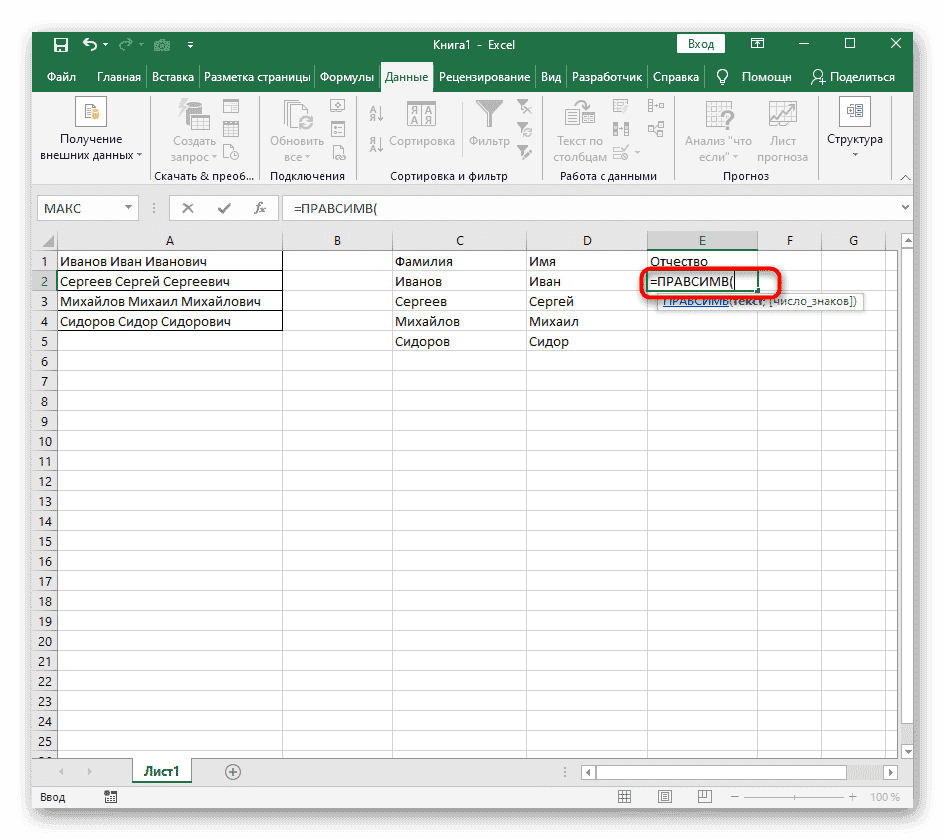Viewport: 945px width, 840px height.
Task: Switch to the Формулы ribbon tab
Action: (344, 76)
